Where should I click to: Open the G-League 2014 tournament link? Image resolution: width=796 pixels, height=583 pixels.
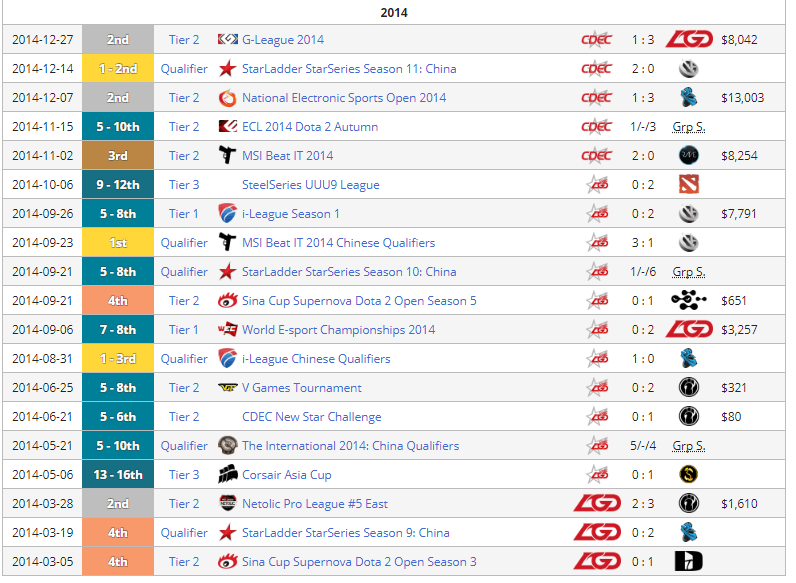pyautogui.click(x=283, y=40)
